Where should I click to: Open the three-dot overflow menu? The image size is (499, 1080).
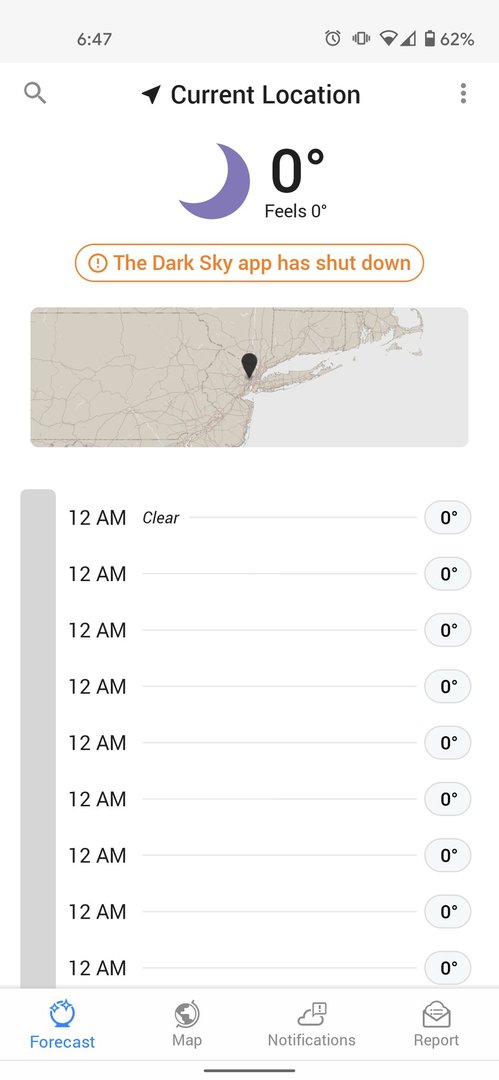[x=463, y=94]
